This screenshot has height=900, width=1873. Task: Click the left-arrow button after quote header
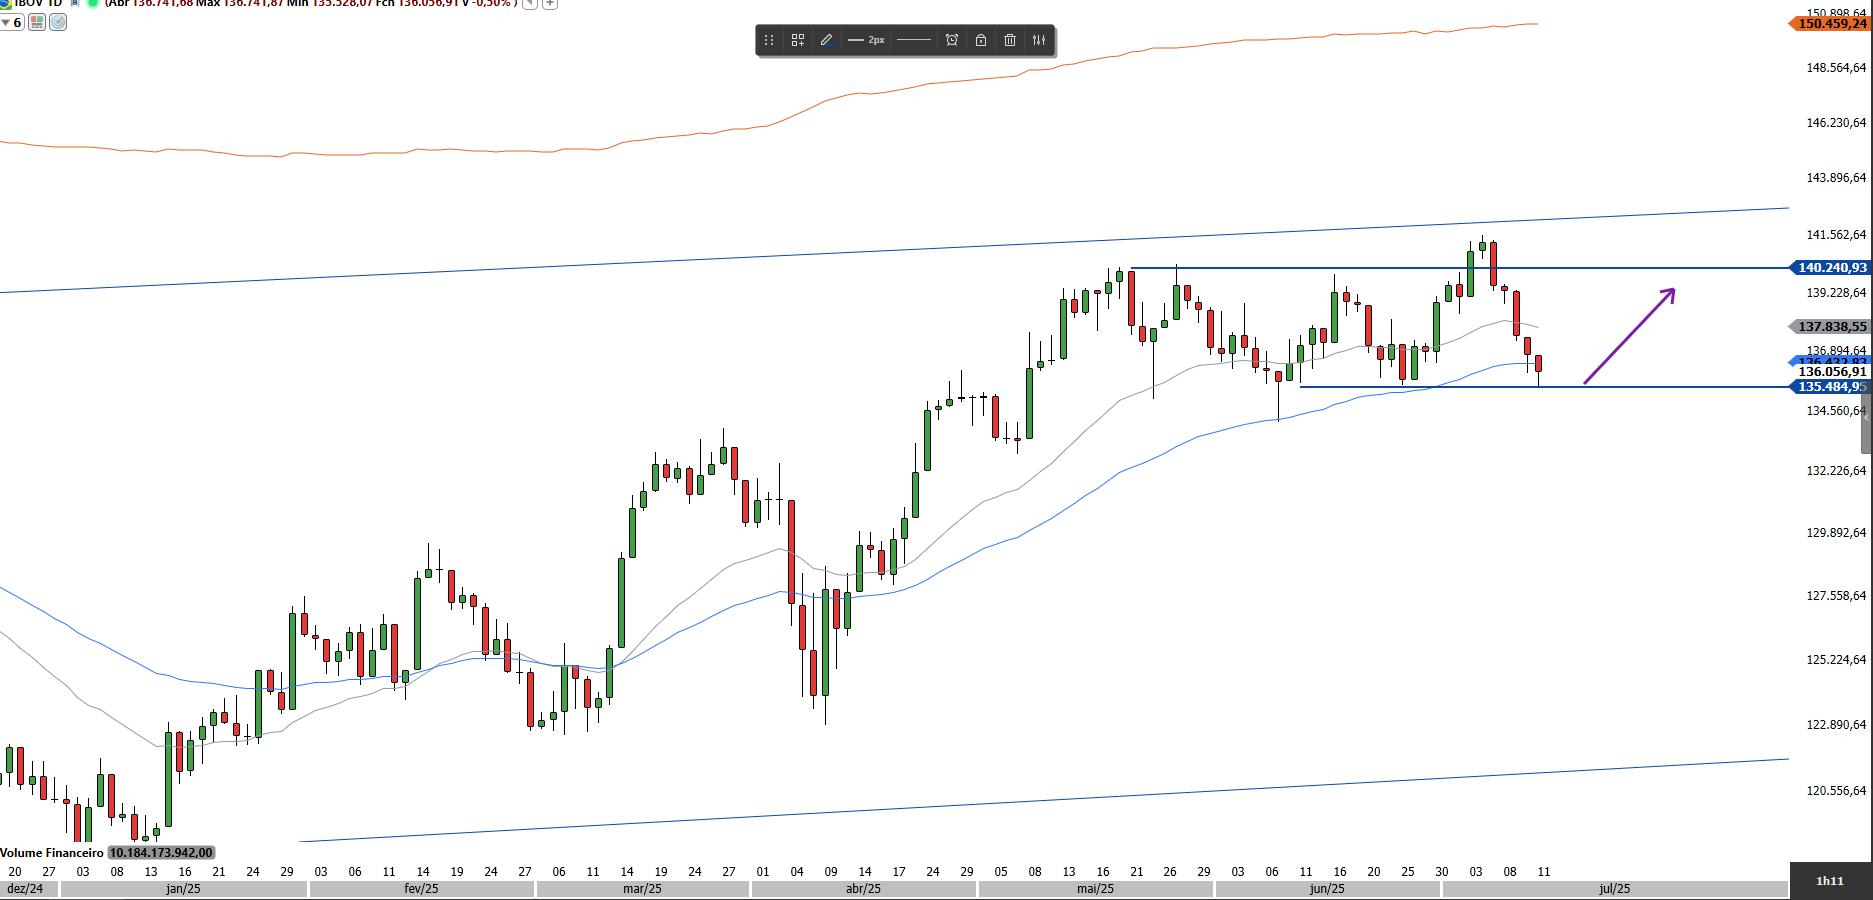[530, 4]
